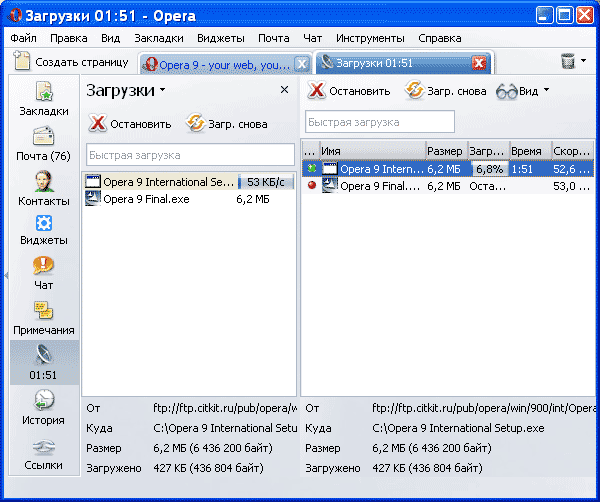Open the Инструменты menu
Image resolution: width=600 pixels, height=502 pixels.
(x=370, y=38)
